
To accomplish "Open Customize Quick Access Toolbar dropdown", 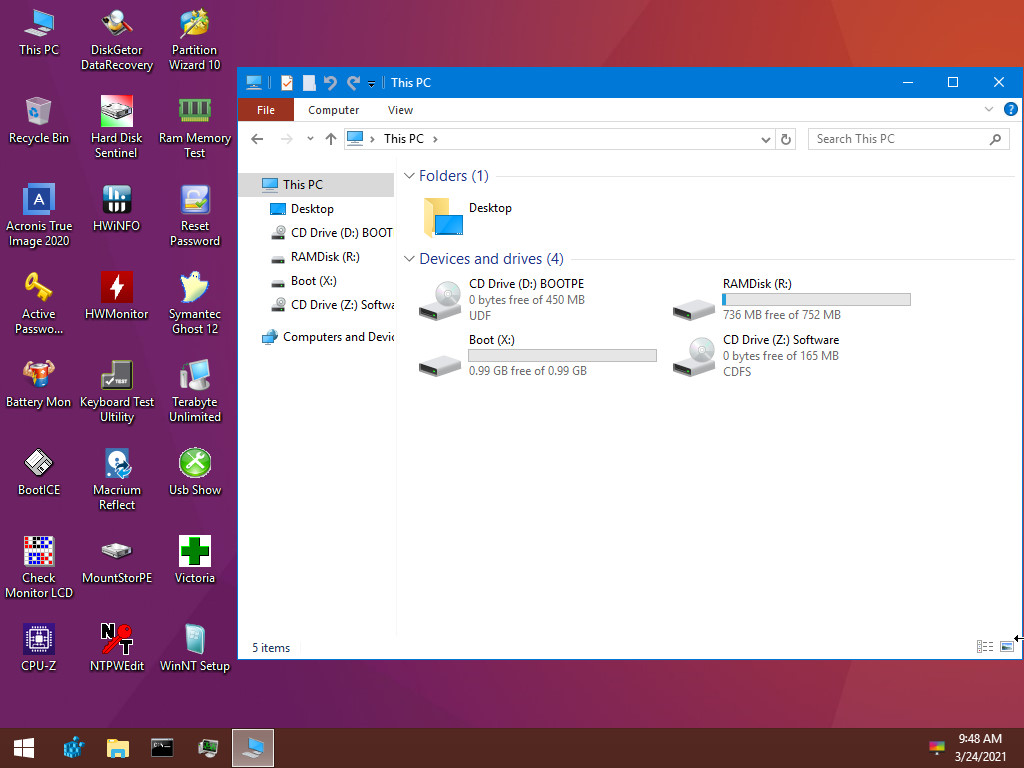I will click(371, 84).
